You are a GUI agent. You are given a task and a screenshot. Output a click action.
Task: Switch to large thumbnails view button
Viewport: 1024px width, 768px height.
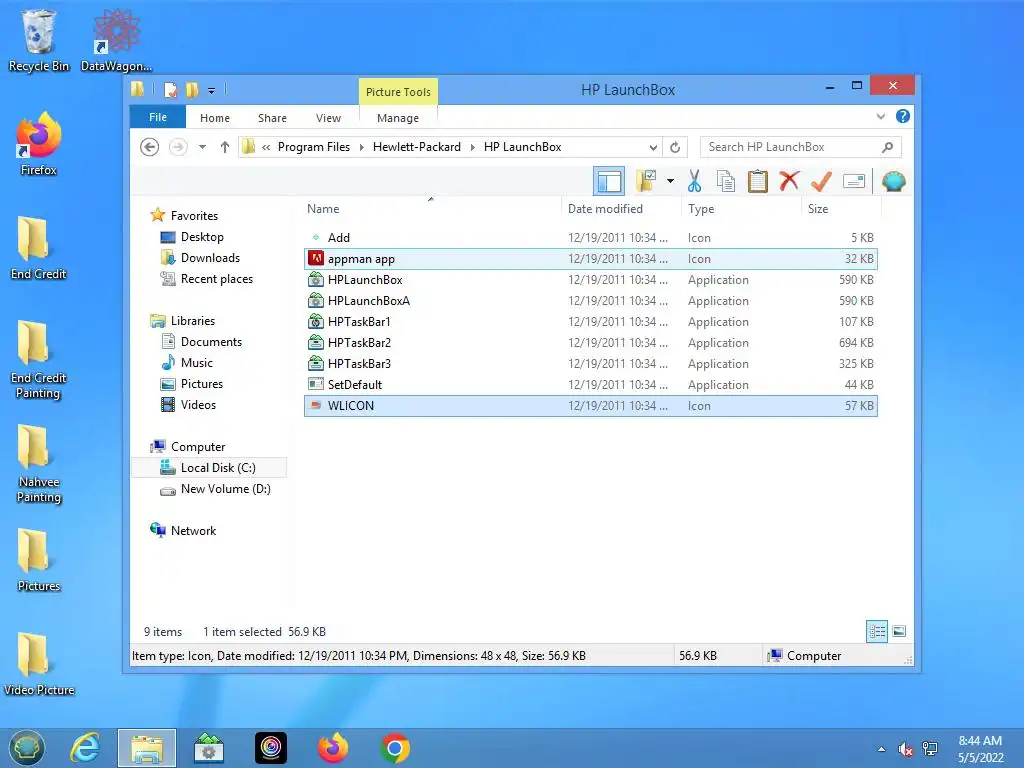tap(899, 631)
